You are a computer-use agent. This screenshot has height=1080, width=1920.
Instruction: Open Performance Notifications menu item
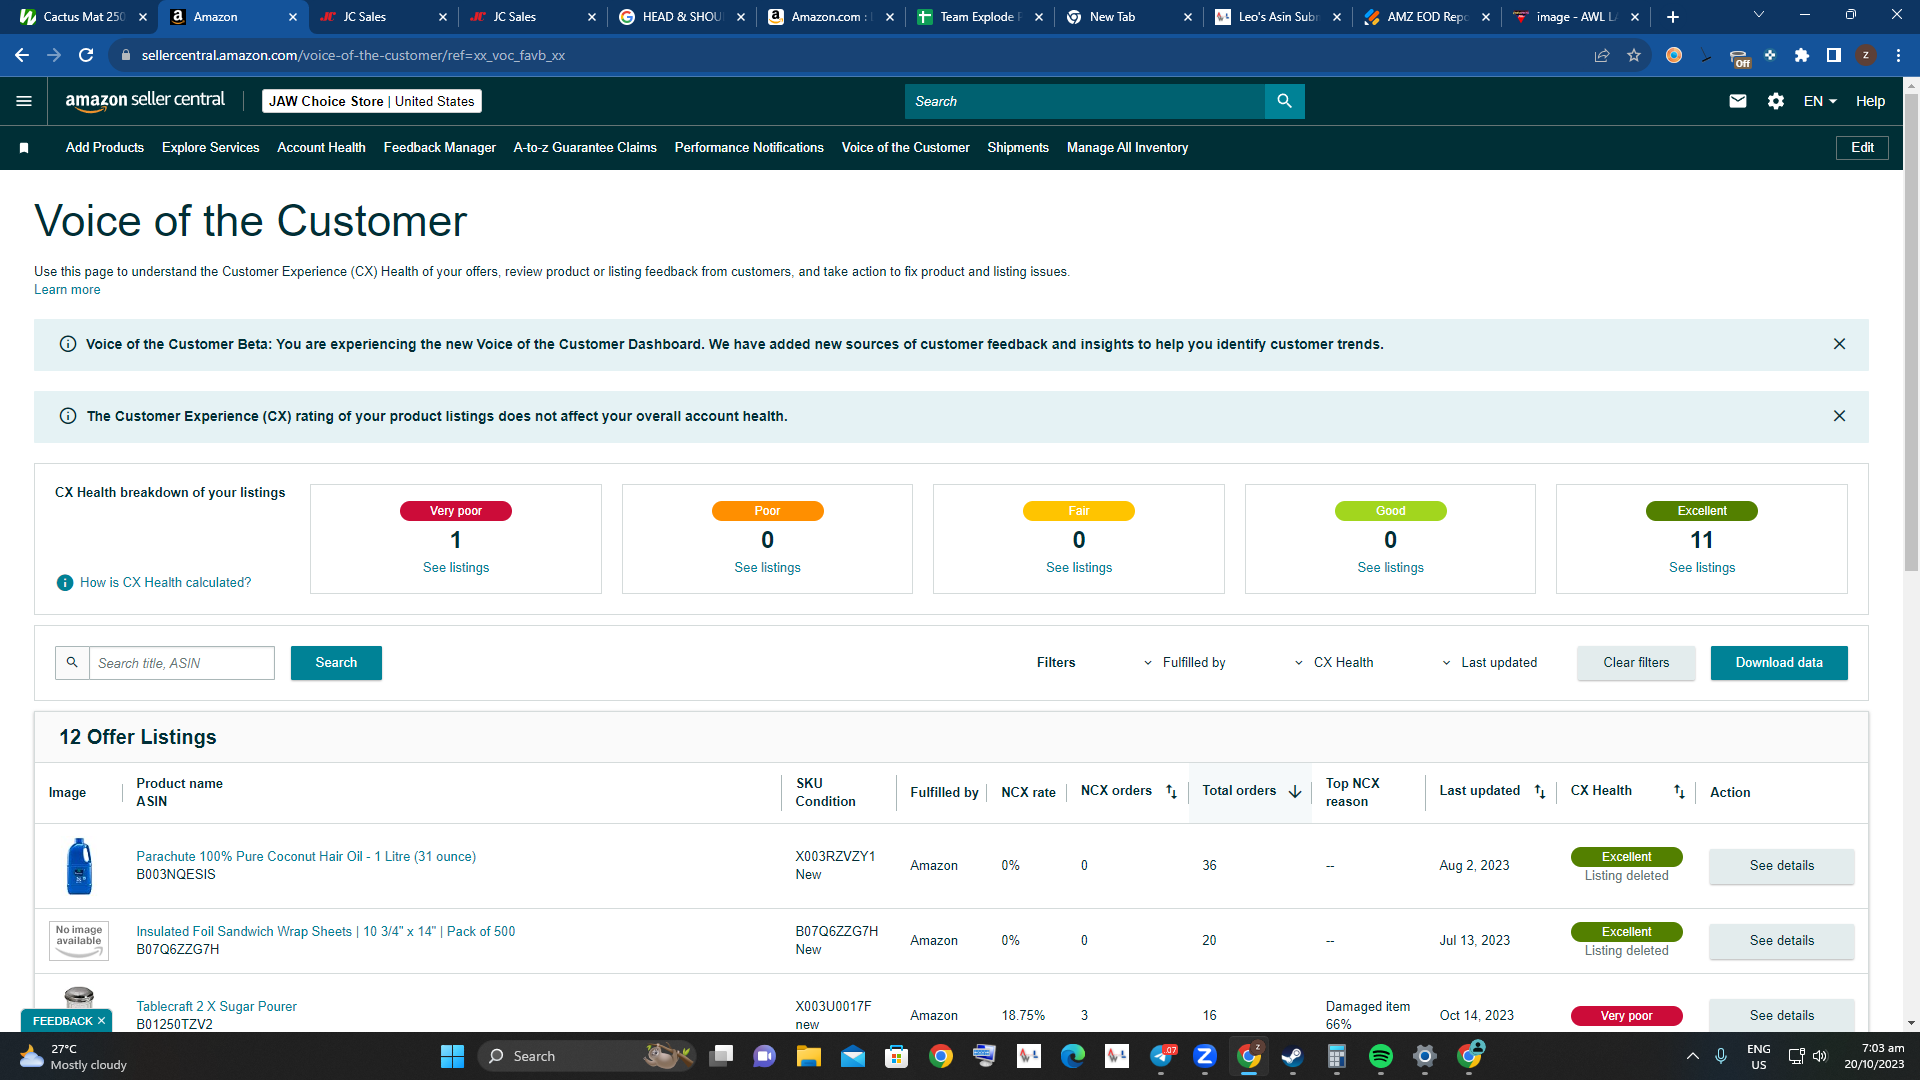749,148
